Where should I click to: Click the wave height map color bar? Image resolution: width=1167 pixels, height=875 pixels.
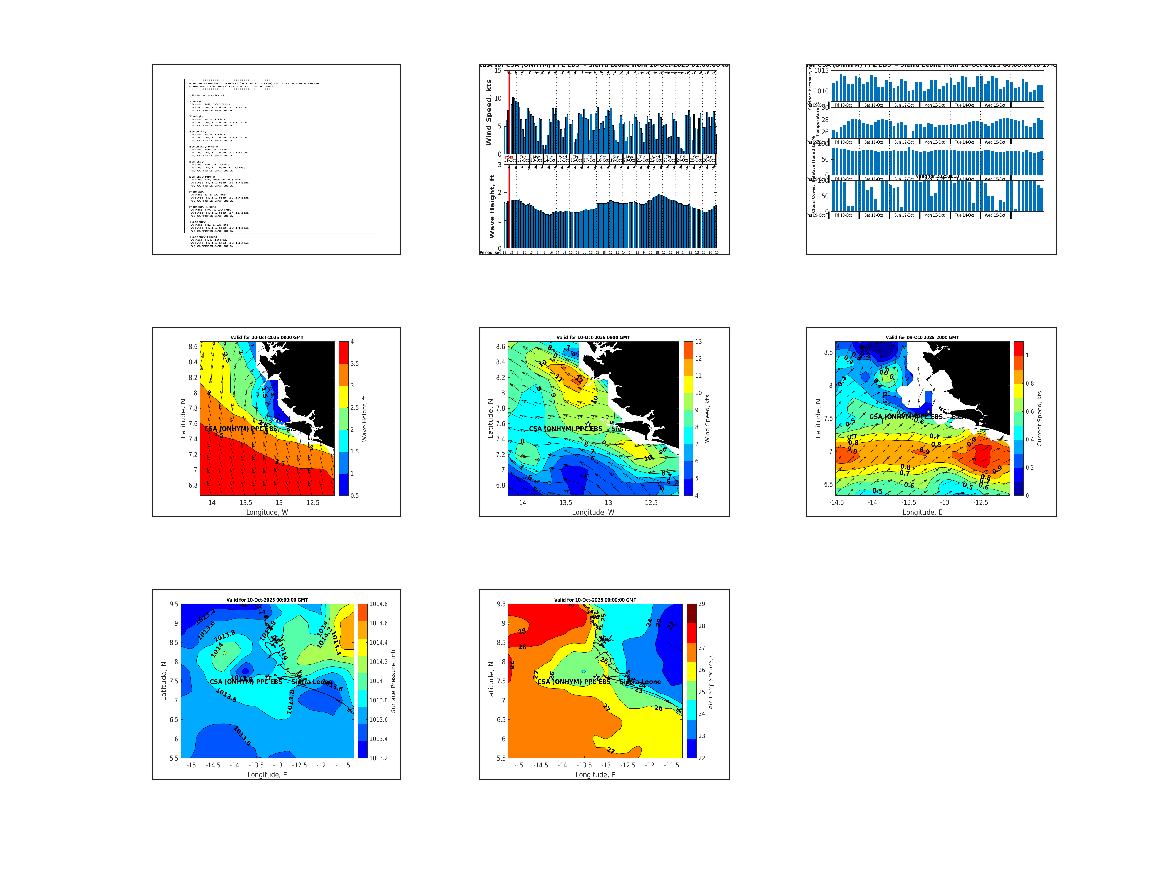(x=343, y=418)
